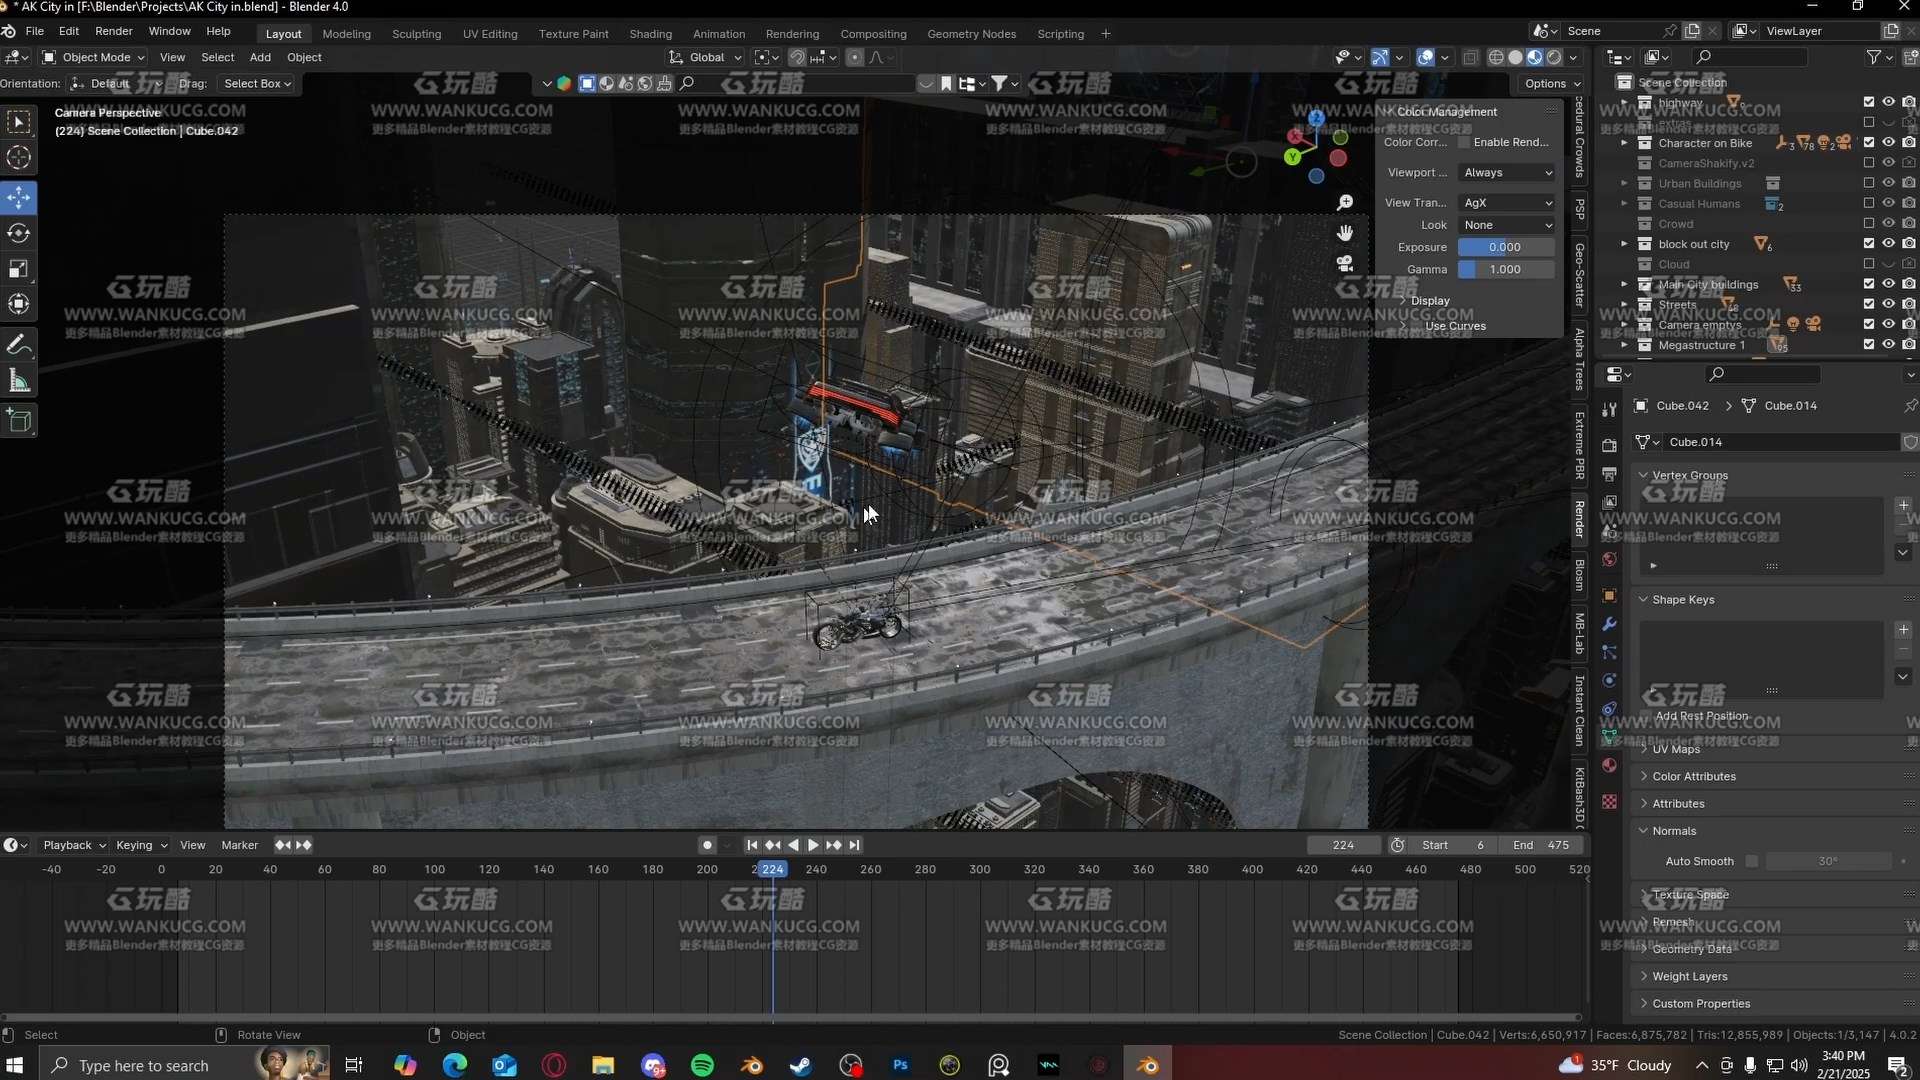Open the Object Mode dropdown

[95, 57]
